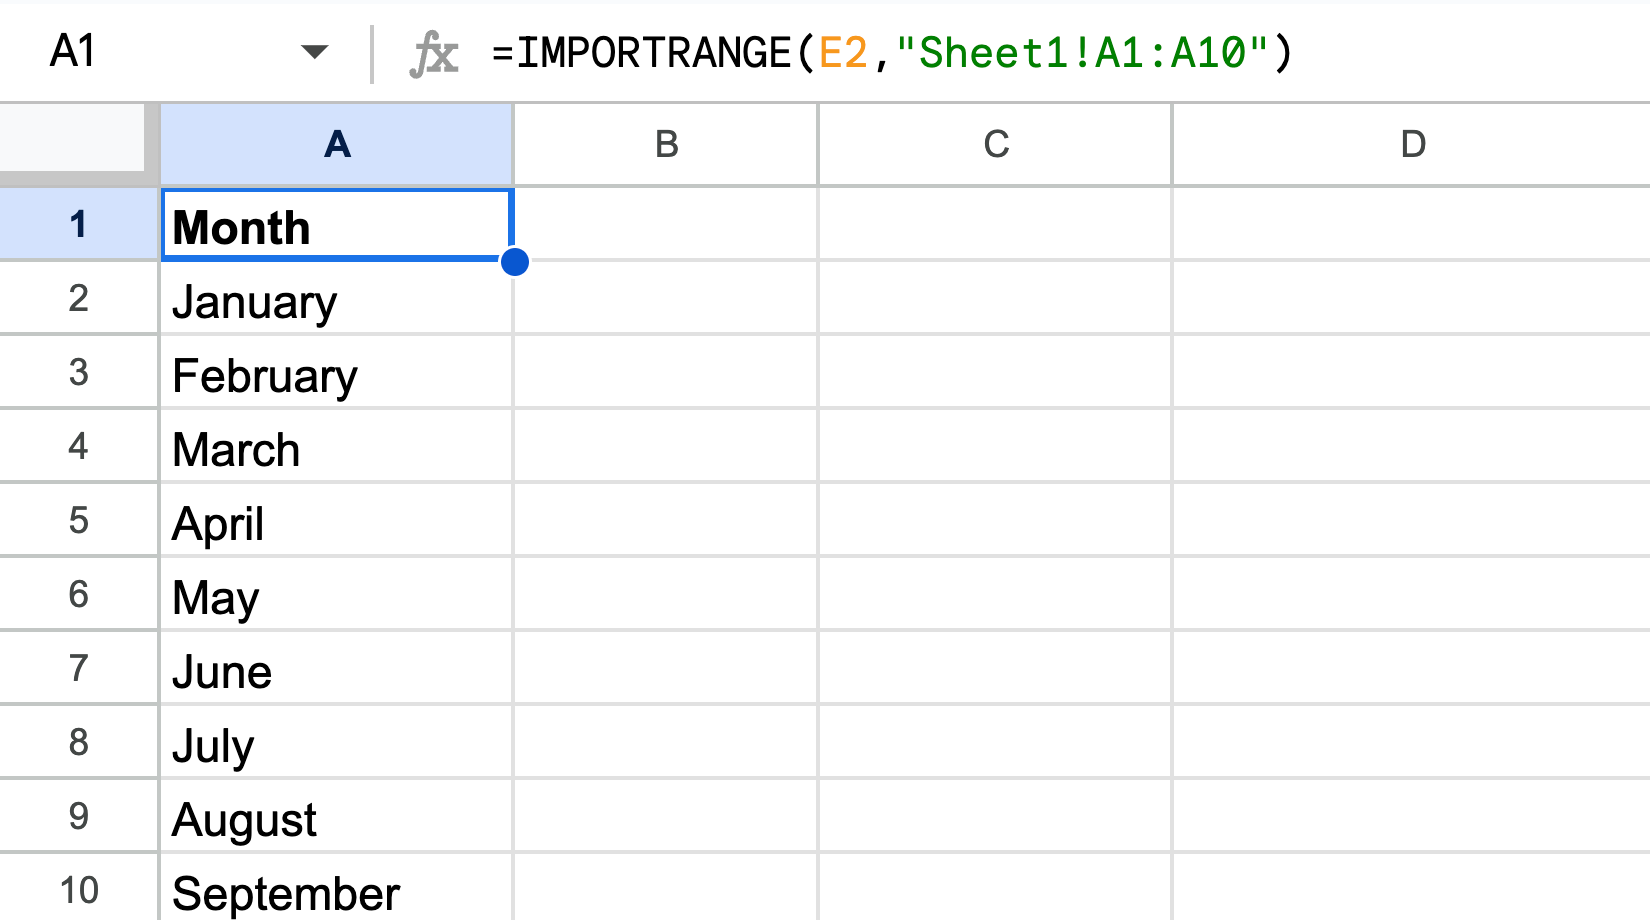
Task: Select the September cell
Action: pyautogui.click(x=336, y=888)
